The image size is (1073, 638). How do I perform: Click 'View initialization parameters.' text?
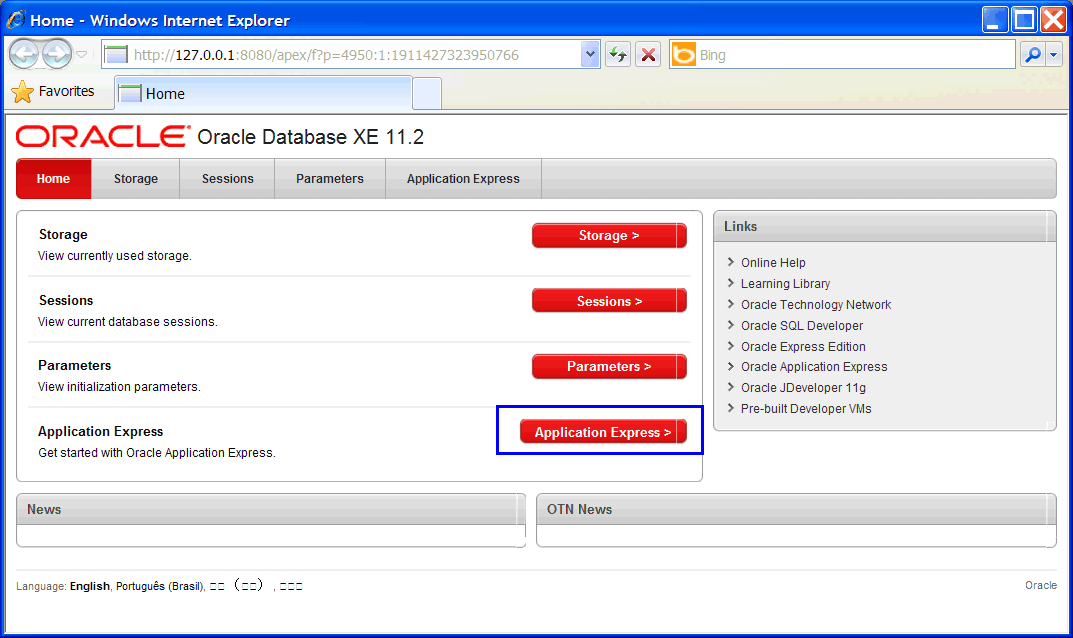(119, 387)
